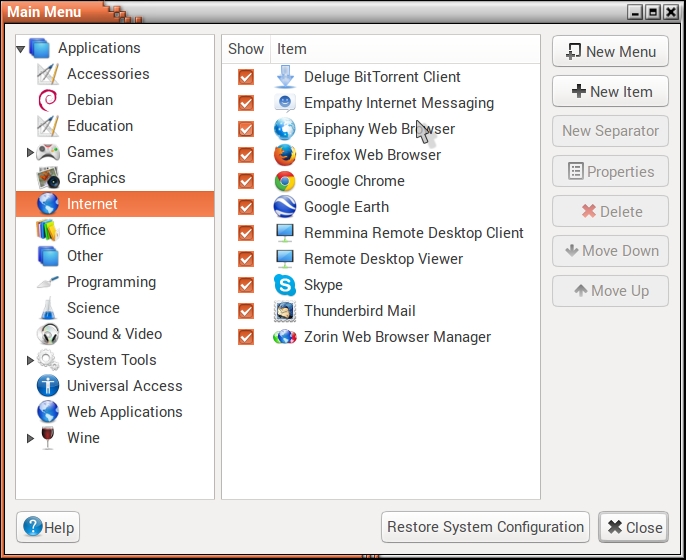Click the Accessories category icon

tap(48, 74)
